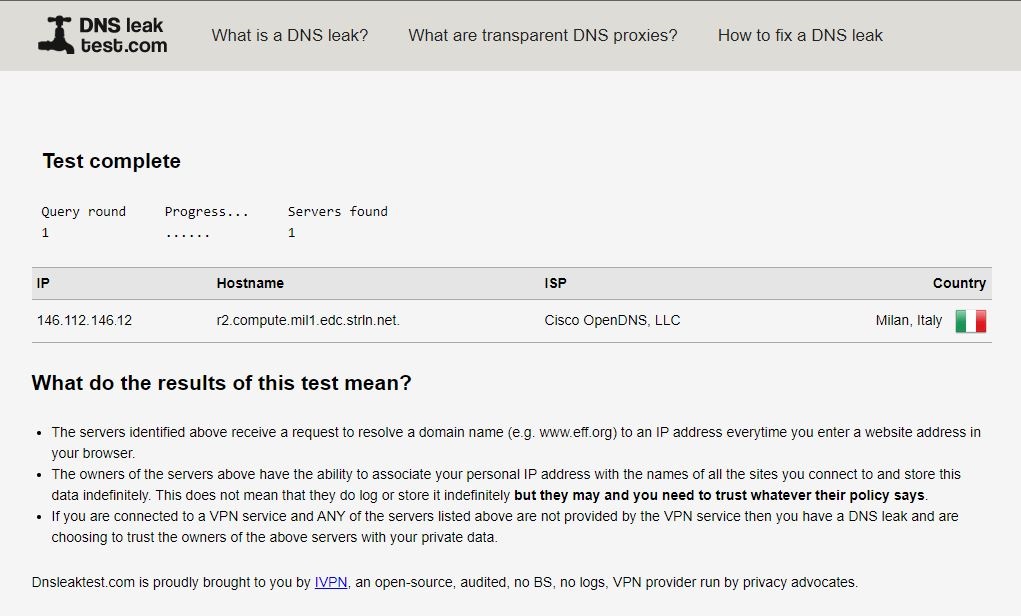Click the ISP column header
Screen dimensions: 1021x616
tap(555, 283)
